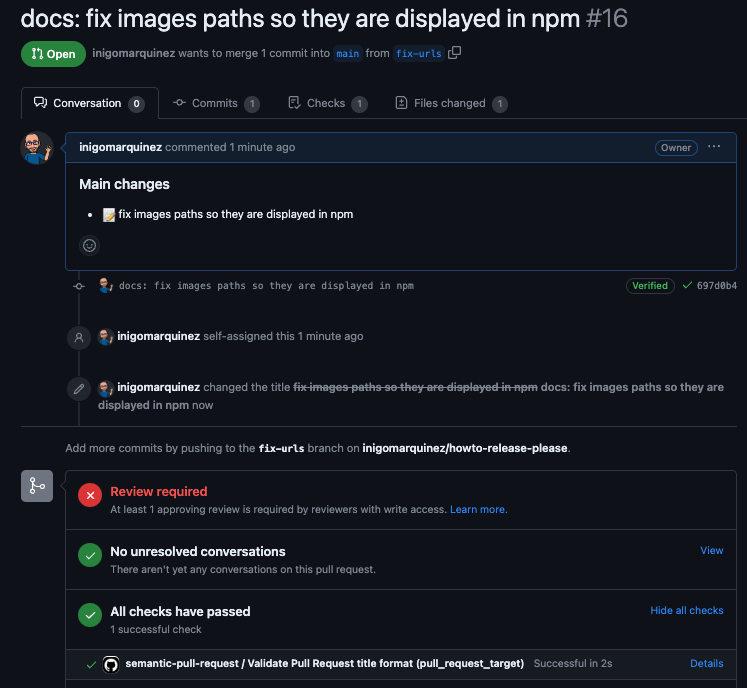Image resolution: width=747 pixels, height=688 pixels.
Task: Click 'No unresolved conversations' heading text
Action: (198, 551)
